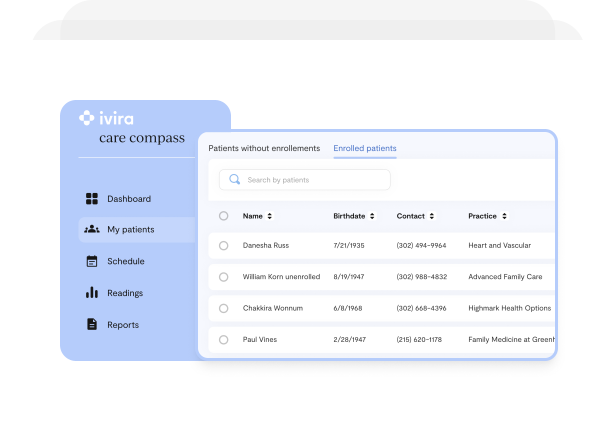The height and width of the screenshot is (421, 615).
Task: Click the Schedule calendar icon
Action: [x=92, y=261]
